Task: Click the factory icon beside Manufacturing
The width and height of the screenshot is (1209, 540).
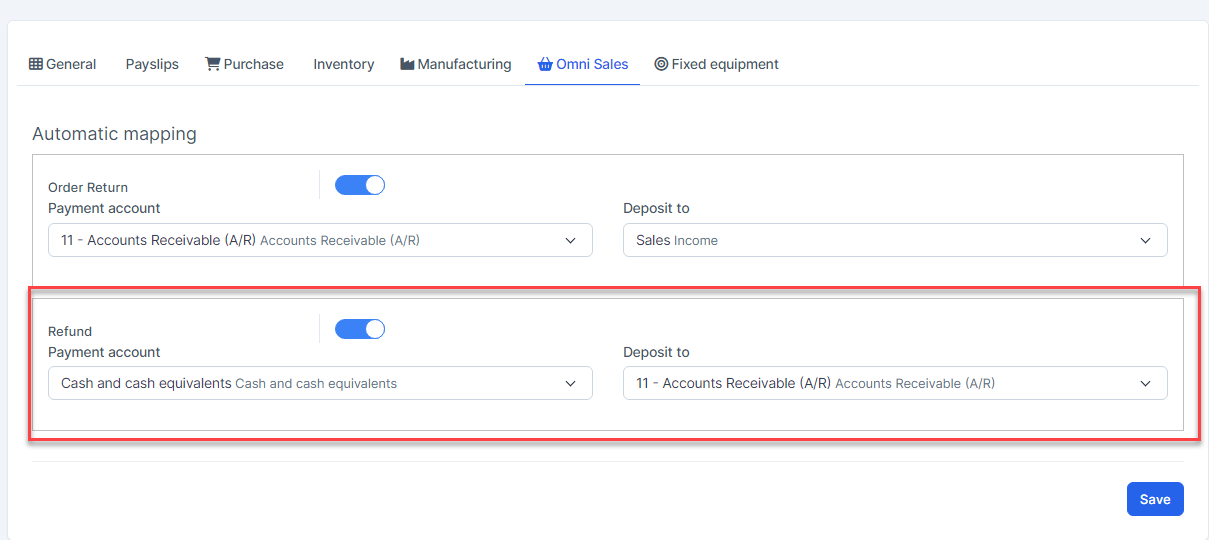Action: [x=407, y=64]
